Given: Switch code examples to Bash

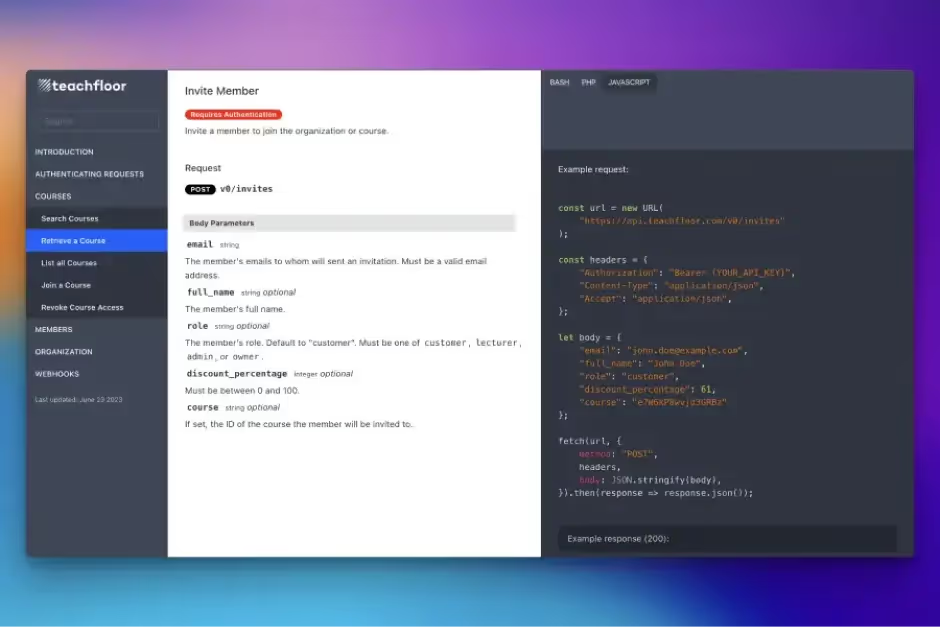Looking at the screenshot, I should point(559,83).
